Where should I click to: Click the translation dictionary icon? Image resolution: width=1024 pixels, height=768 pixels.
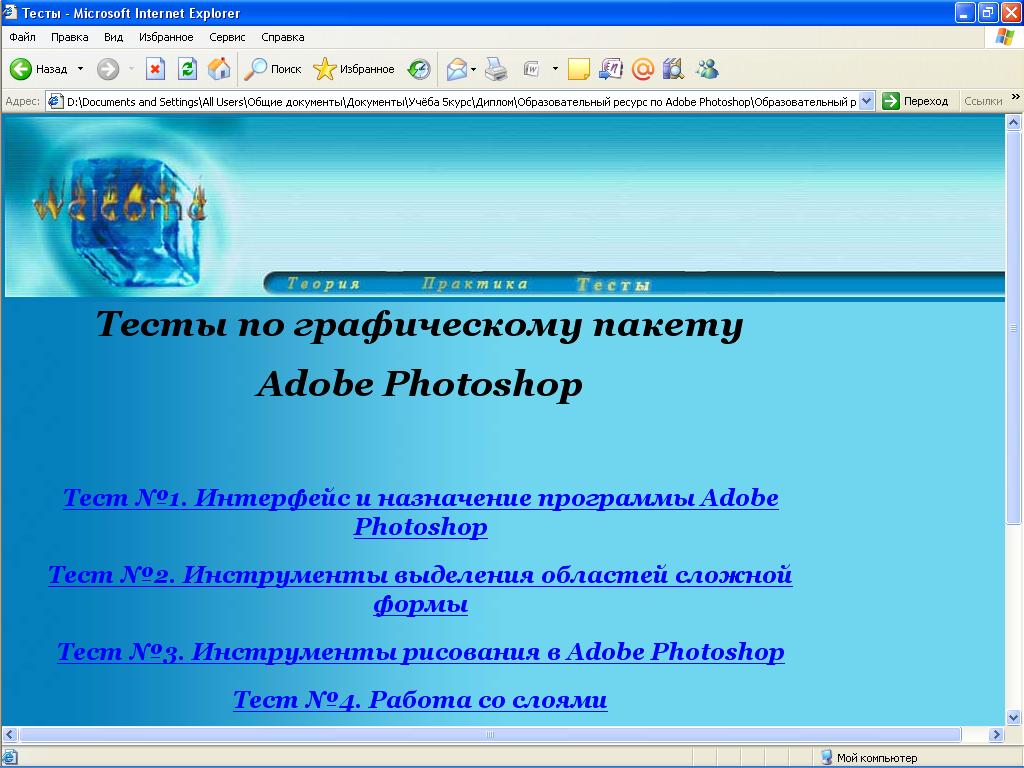click(x=611, y=69)
